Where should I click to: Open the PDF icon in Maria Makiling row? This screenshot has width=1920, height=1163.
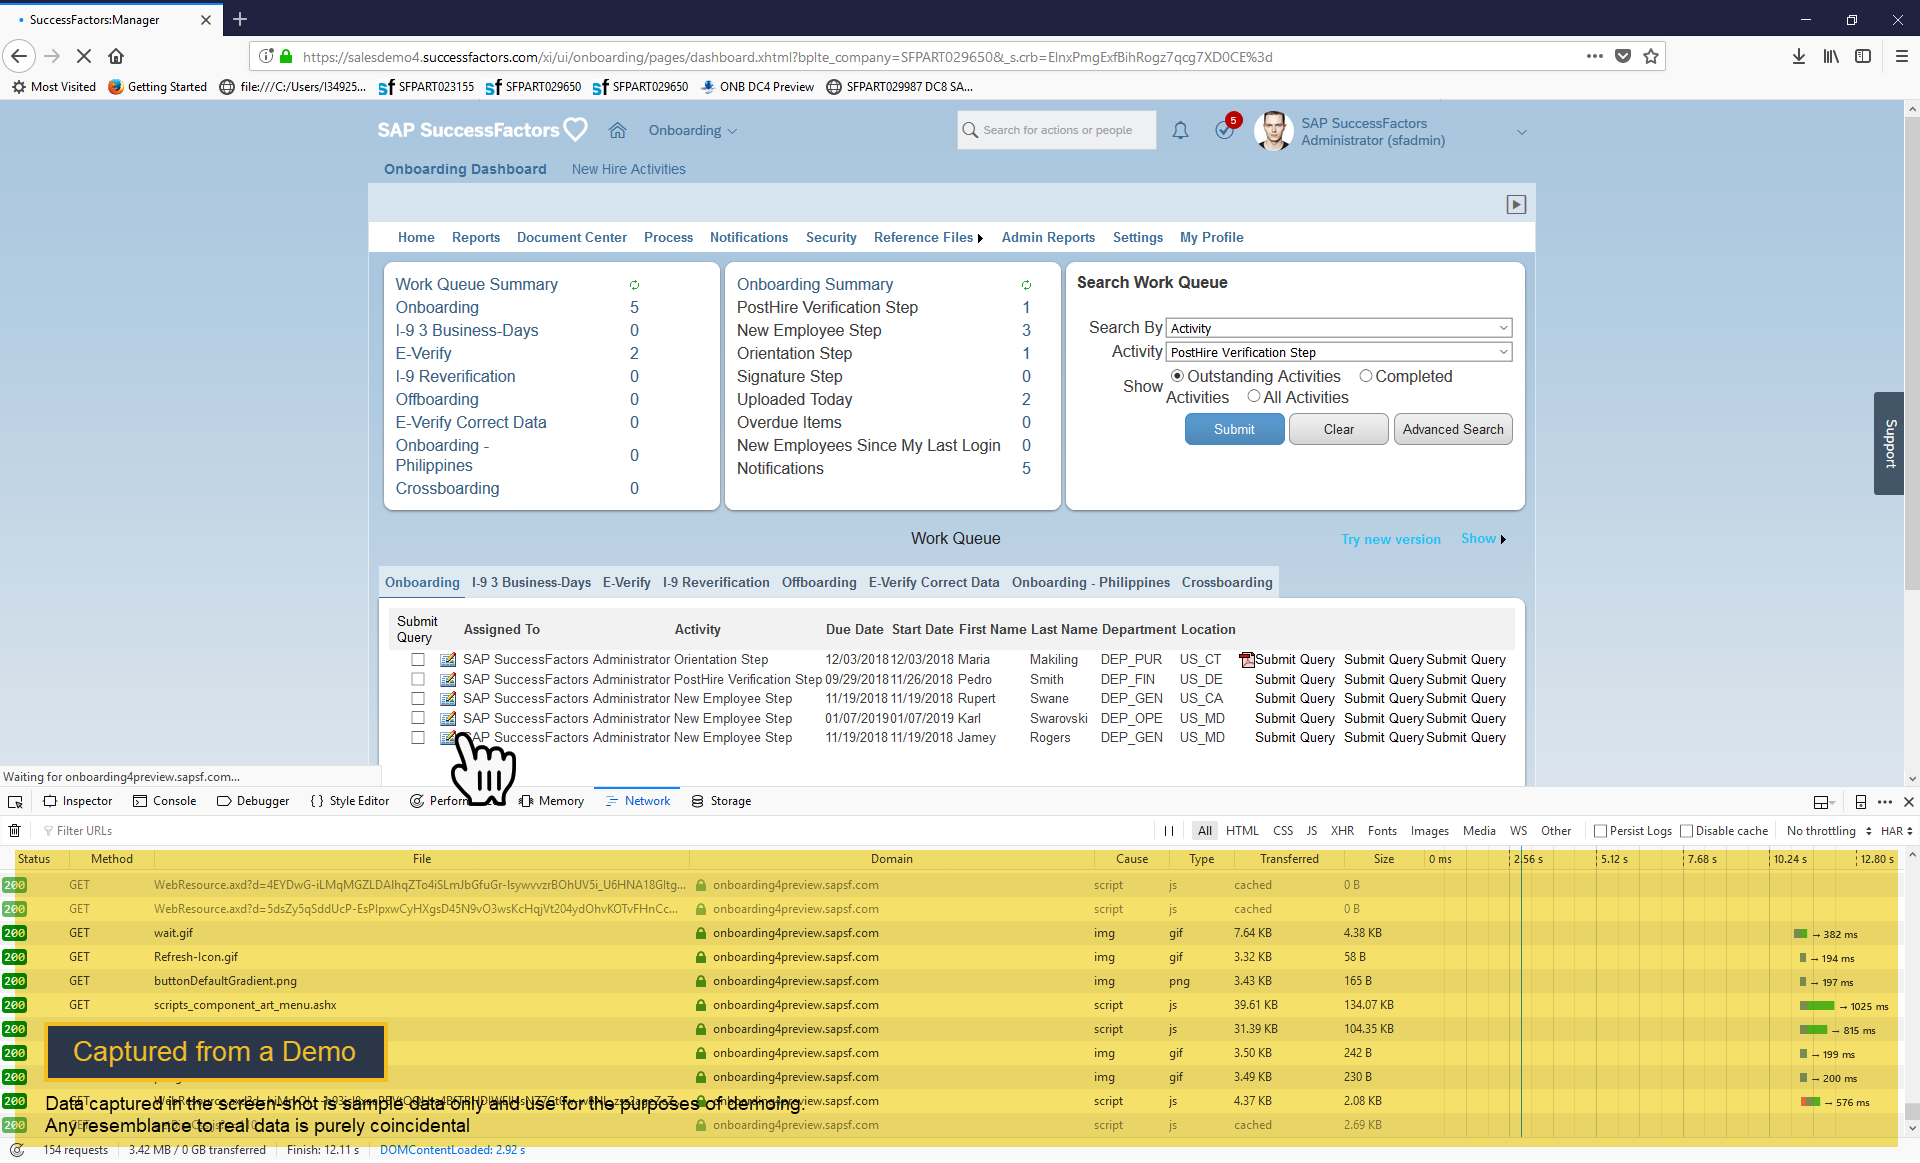[1246, 660]
